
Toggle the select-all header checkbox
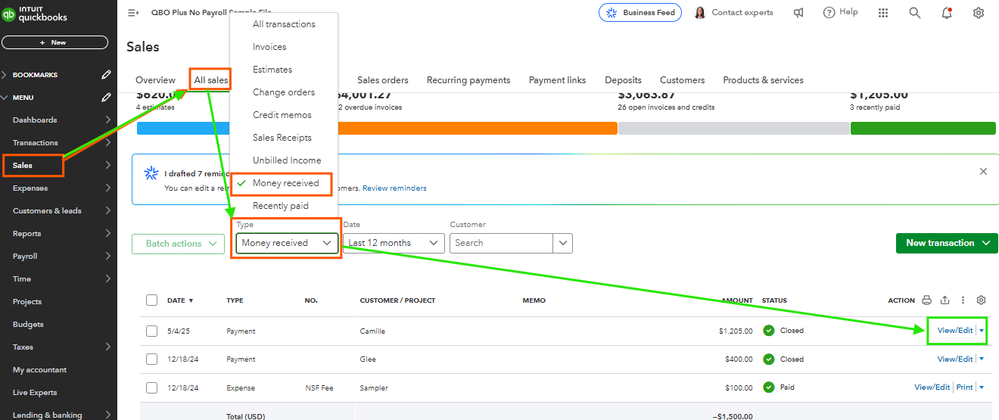[x=152, y=300]
